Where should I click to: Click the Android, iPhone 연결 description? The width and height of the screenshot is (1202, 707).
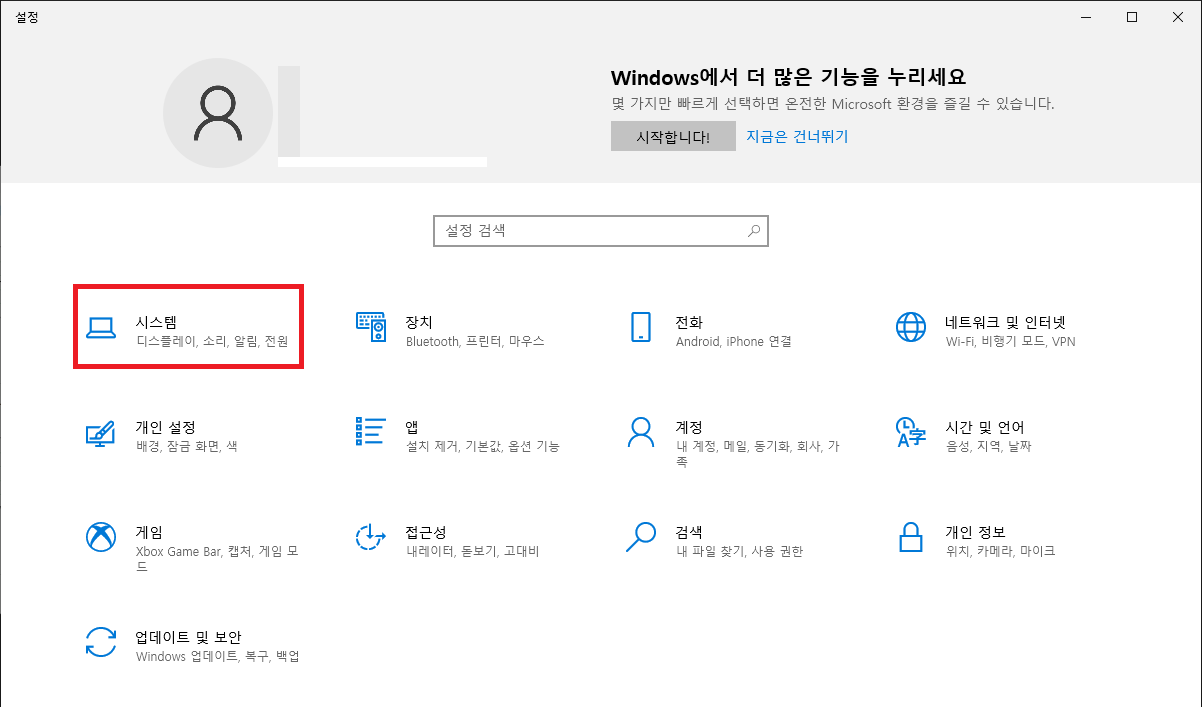click(734, 342)
